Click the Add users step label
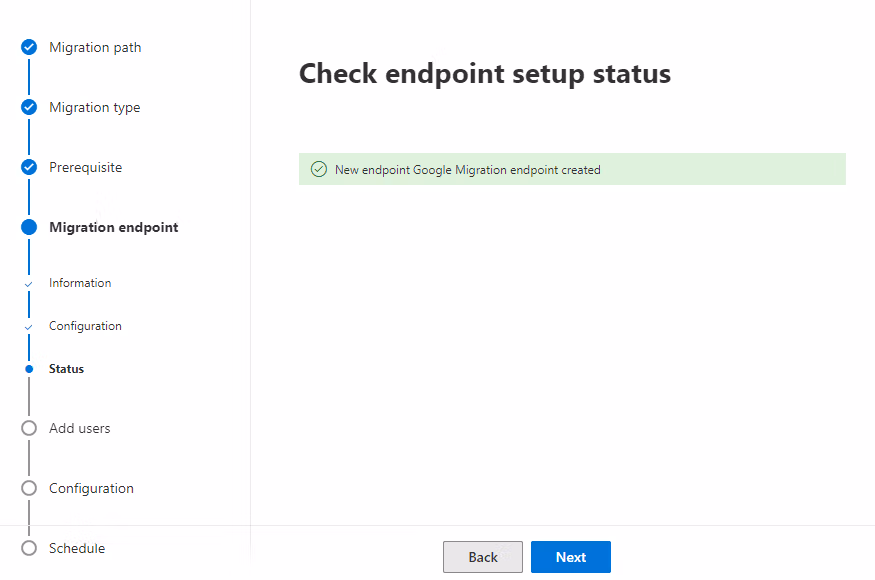The image size is (875, 580). [79, 428]
